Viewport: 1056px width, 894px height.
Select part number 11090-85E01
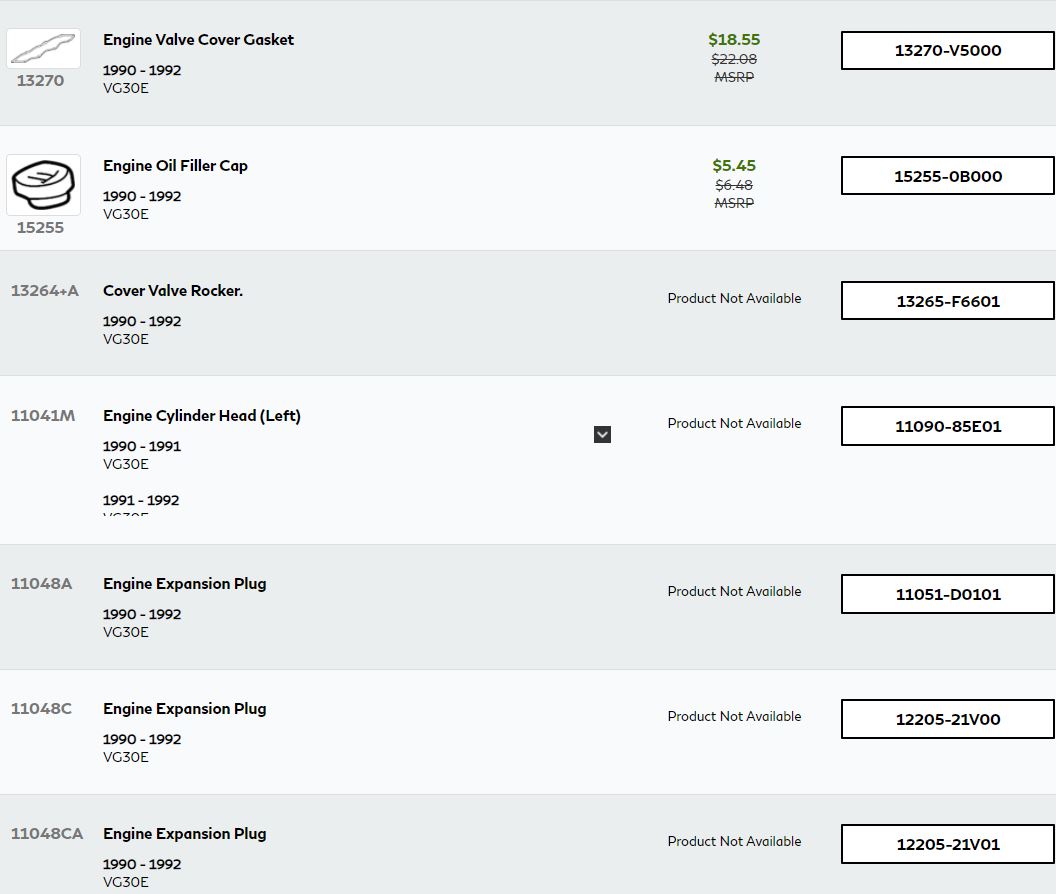click(947, 426)
